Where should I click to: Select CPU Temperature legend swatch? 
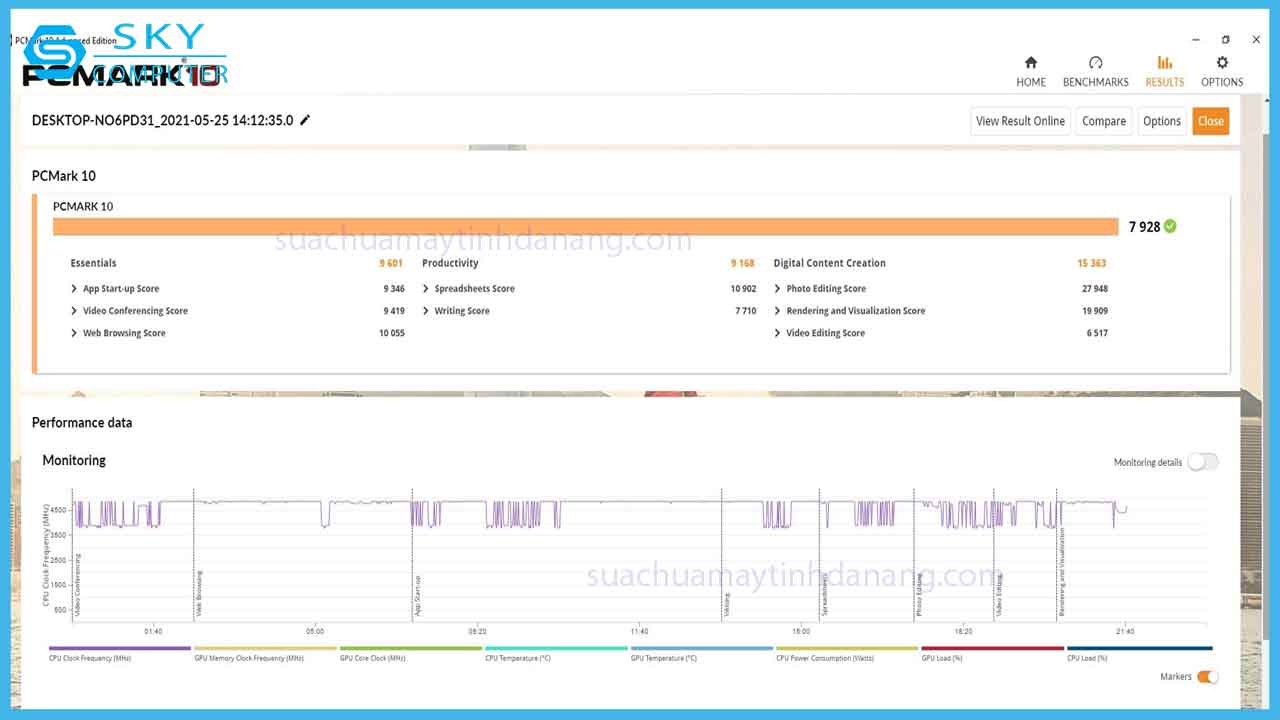(556, 648)
